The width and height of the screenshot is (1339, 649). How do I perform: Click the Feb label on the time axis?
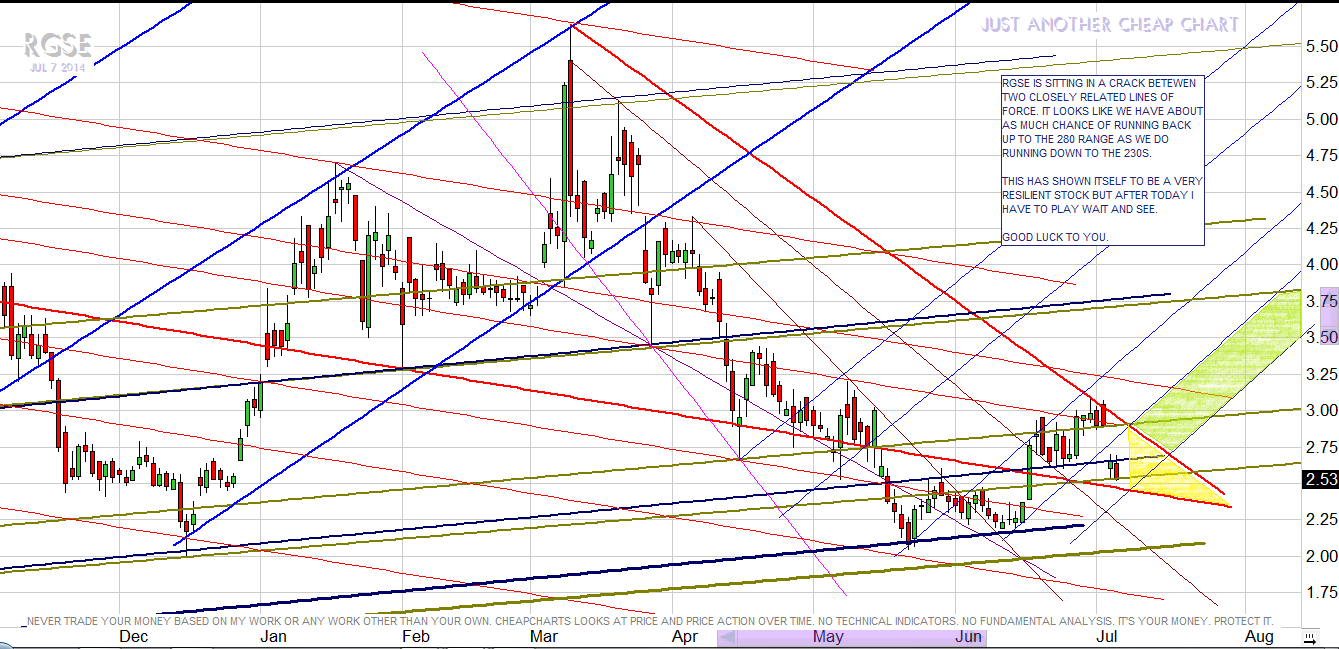[415, 637]
